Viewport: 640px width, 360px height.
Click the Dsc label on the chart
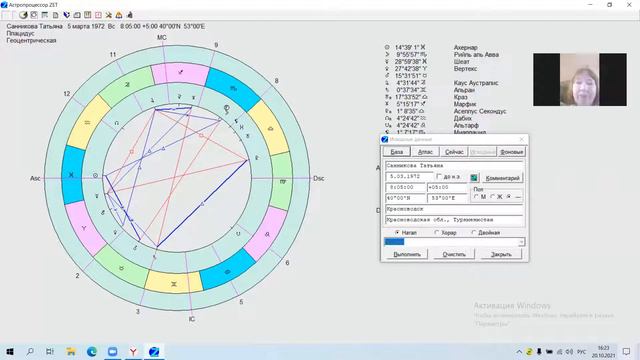pyautogui.click(x=318, y=178)
